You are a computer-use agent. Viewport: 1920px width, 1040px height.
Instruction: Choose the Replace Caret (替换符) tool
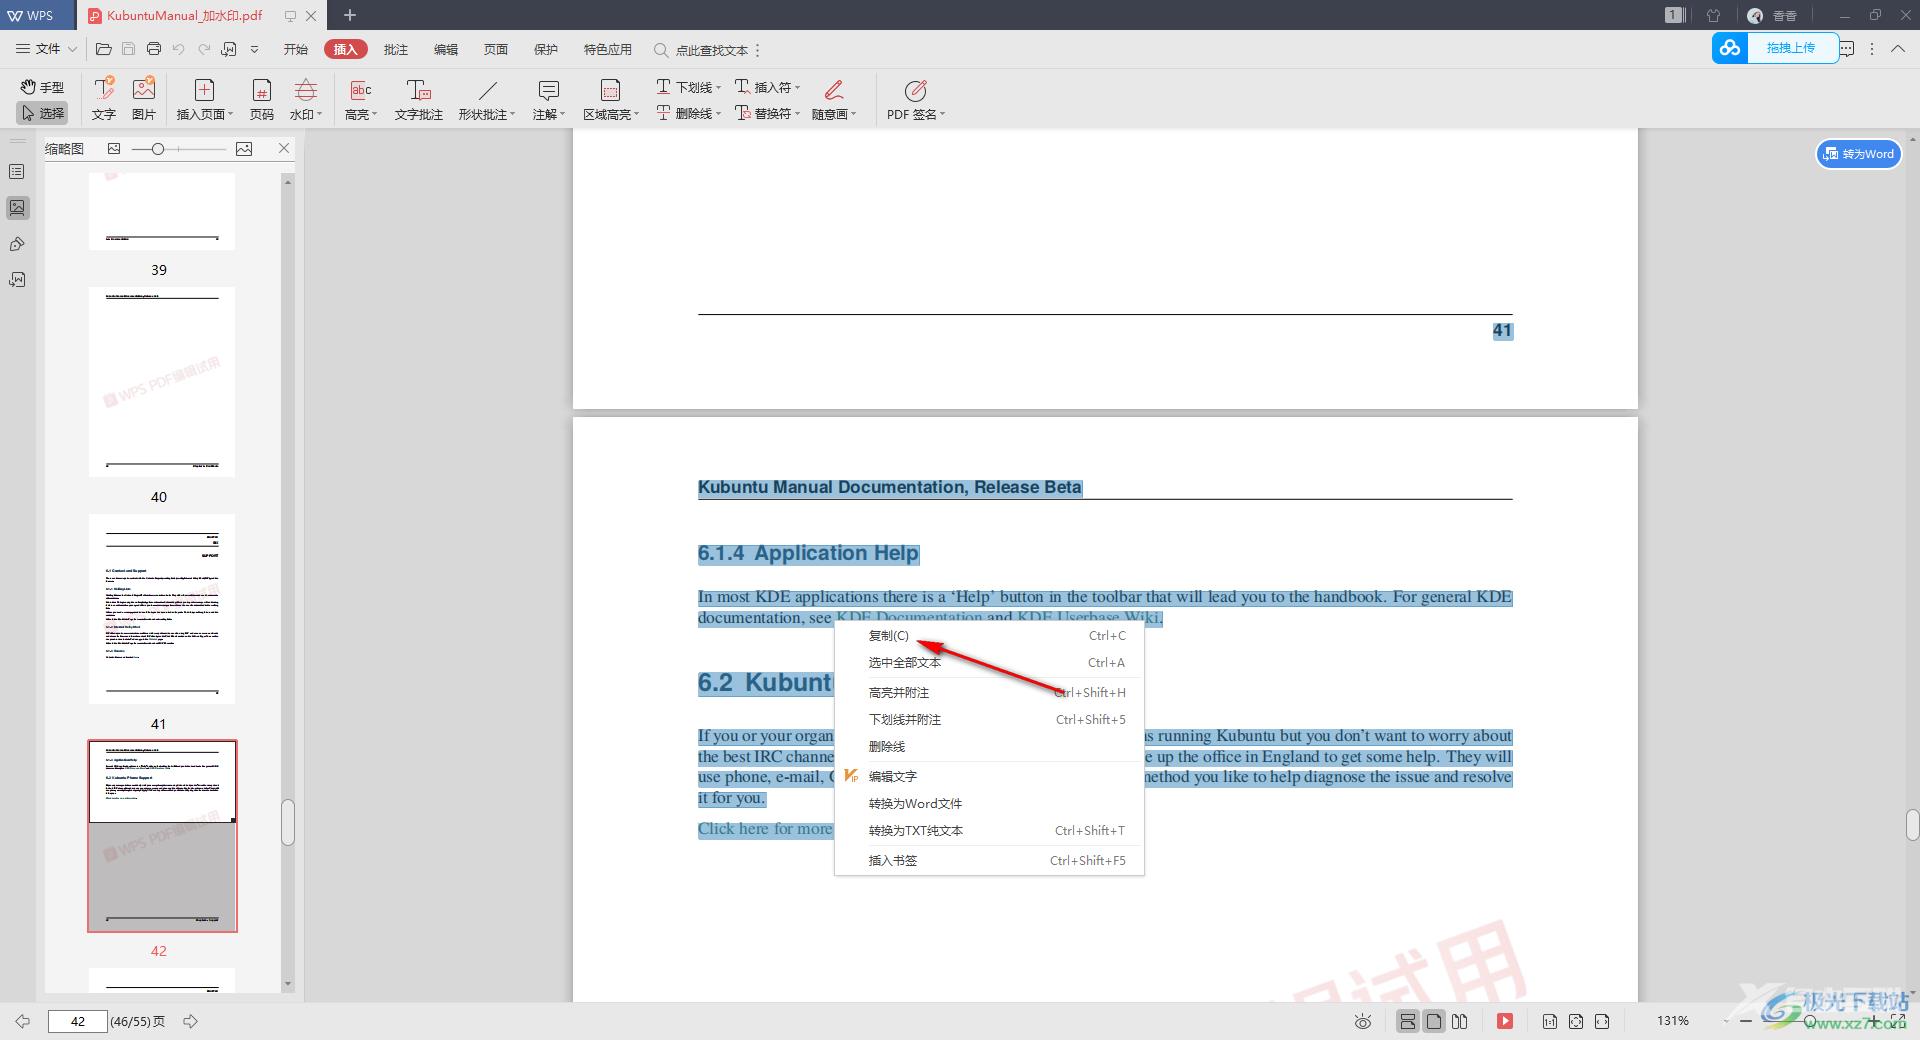click(768, 113)
